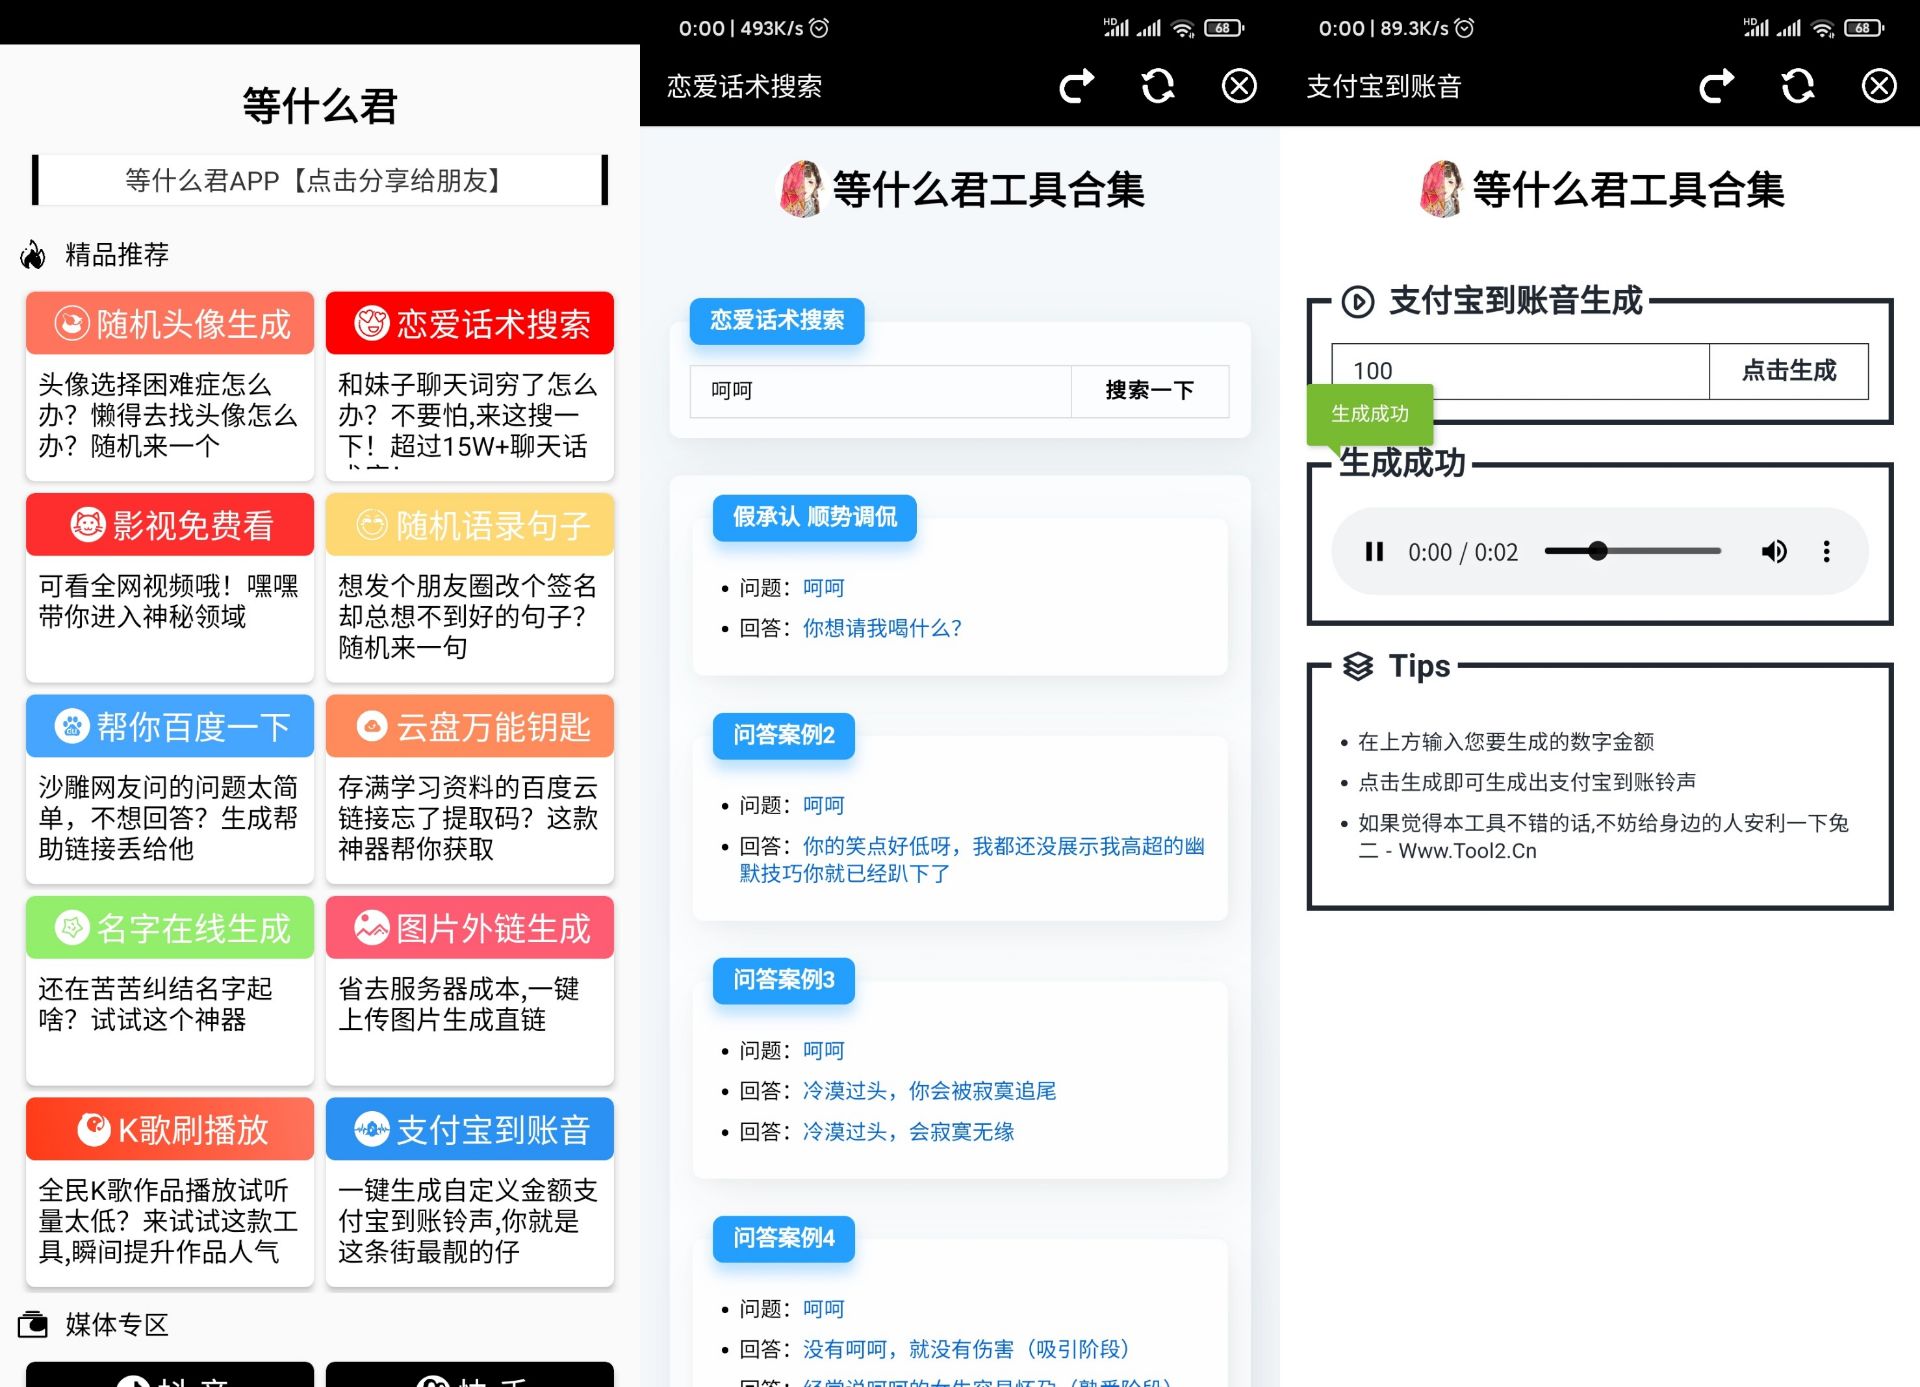
Task: Pause the generated audio playback
Action: [1374, 552]
